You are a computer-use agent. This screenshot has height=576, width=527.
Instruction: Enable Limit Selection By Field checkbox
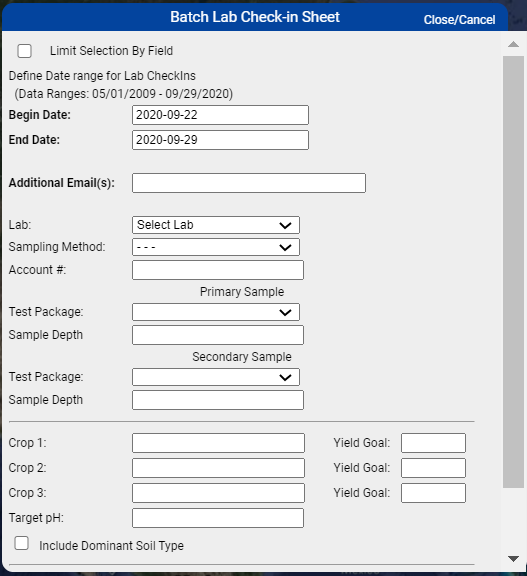25,51
